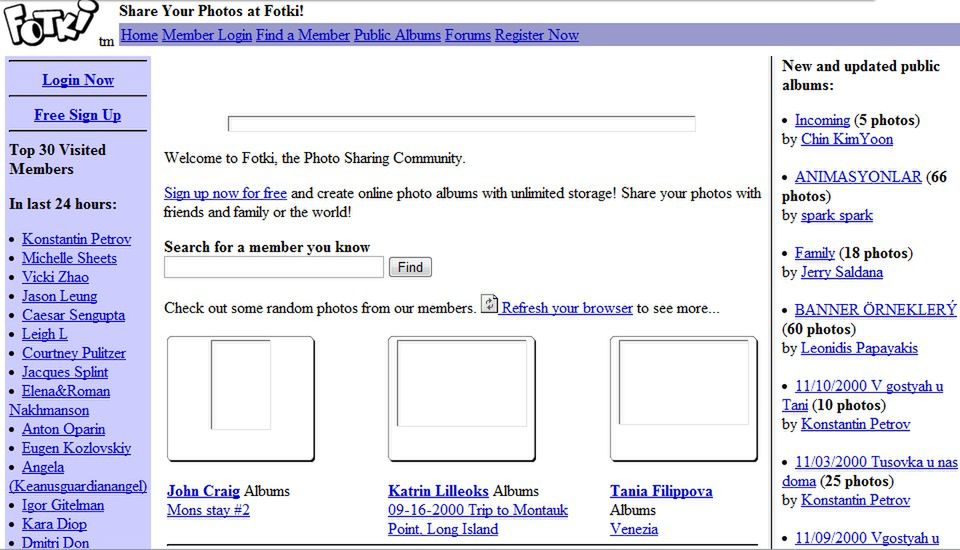Open John Craig member link

[203, 491]
